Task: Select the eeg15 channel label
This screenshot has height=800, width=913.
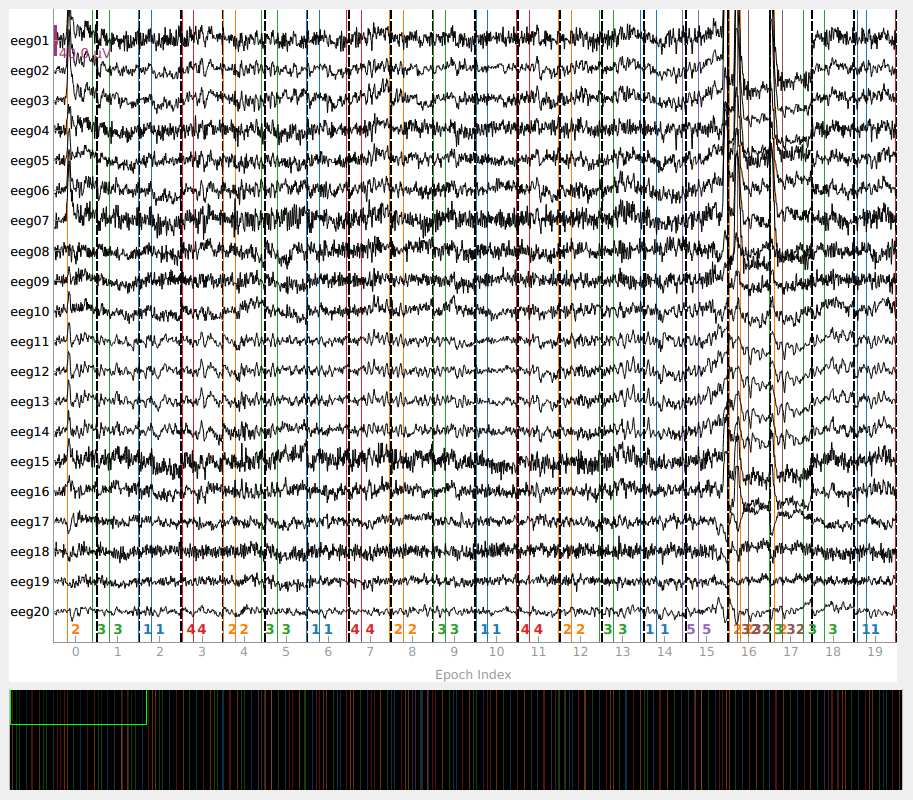Action: 29,462
